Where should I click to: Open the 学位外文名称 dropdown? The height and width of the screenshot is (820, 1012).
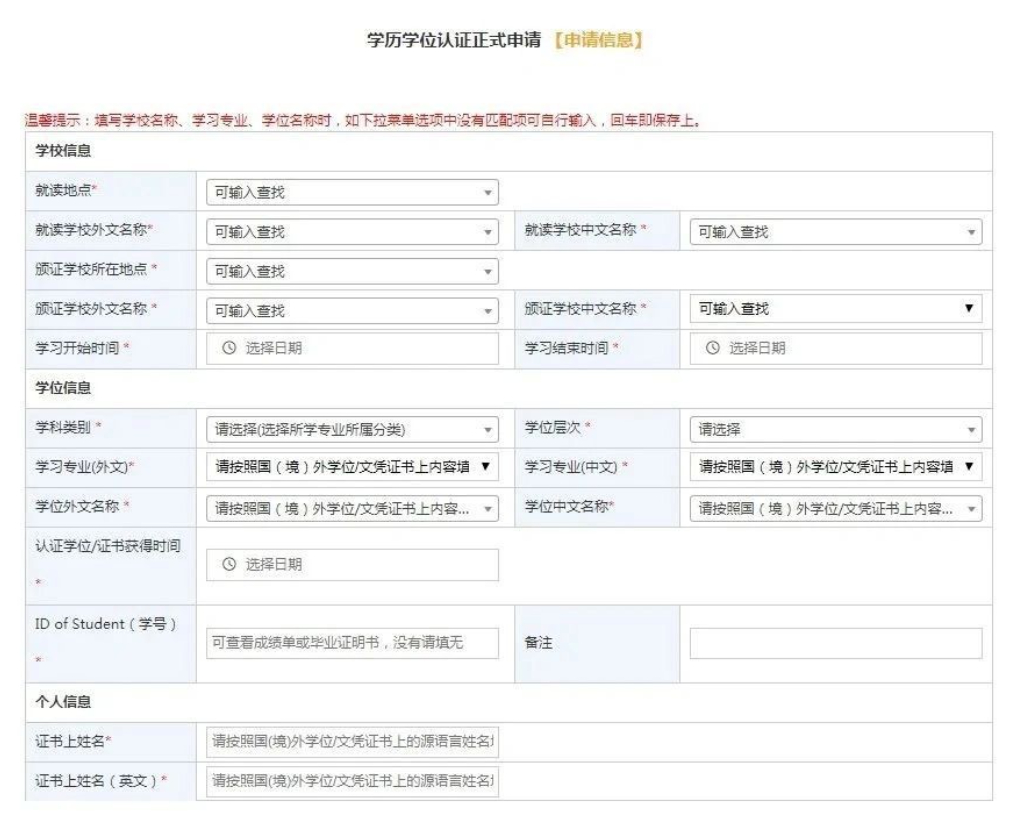click(x=351, y=508)
